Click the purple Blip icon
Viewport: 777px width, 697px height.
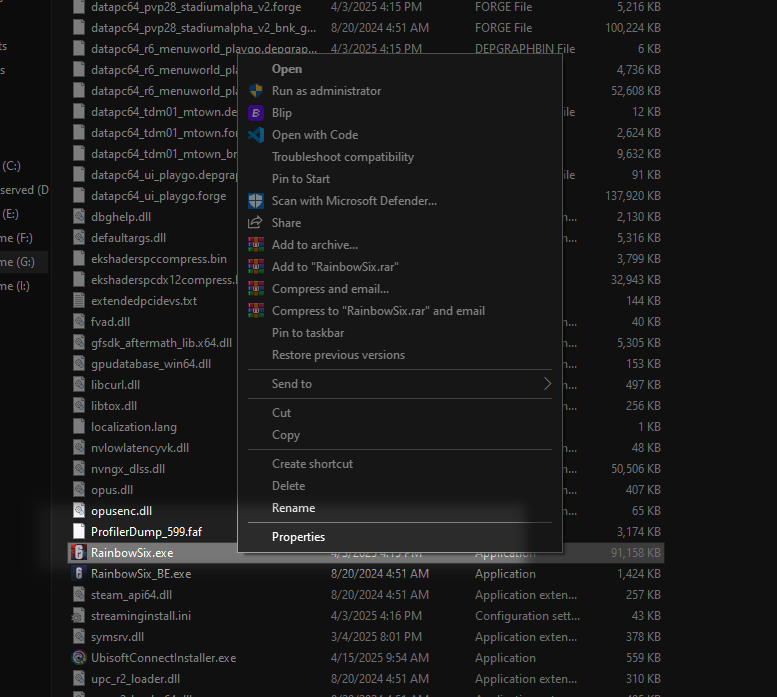(256, 113)
